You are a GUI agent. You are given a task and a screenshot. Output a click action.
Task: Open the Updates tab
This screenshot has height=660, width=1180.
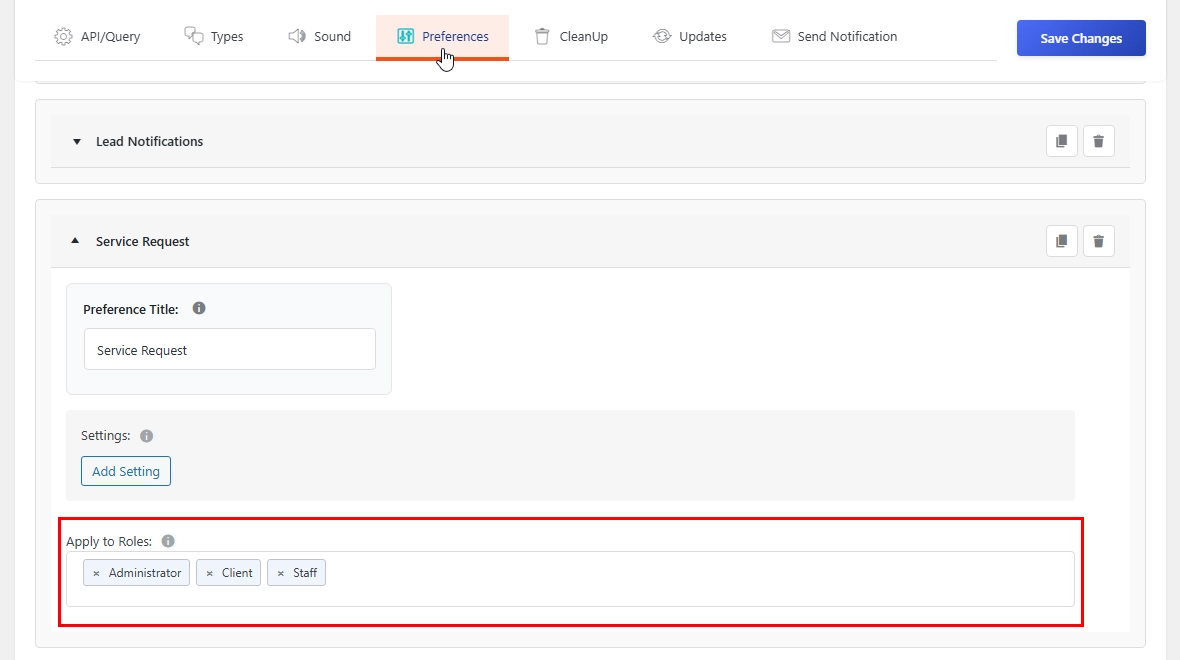[x=690, y=36]
